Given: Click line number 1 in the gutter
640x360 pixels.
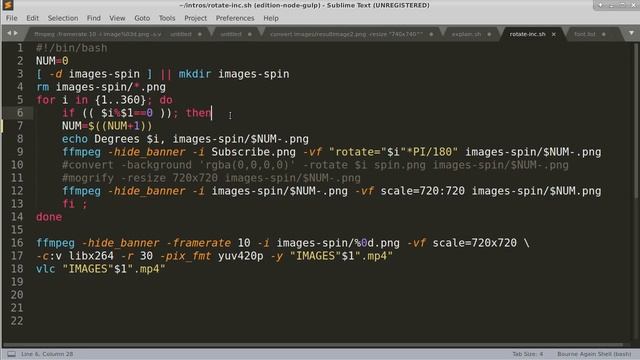Looking at the screenshot, I should (20, 48).
